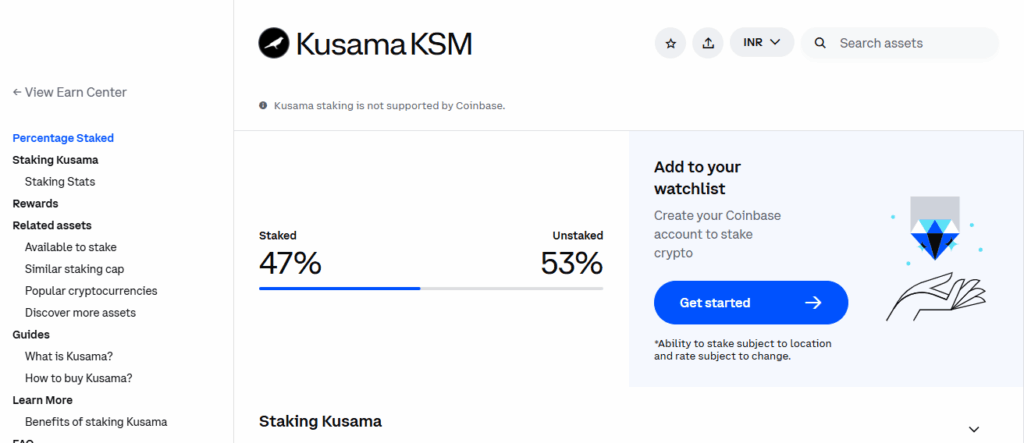Screen dimensions: 1024x443
Task: Go back to View Earn Center
Action: (x=69, y=92)
